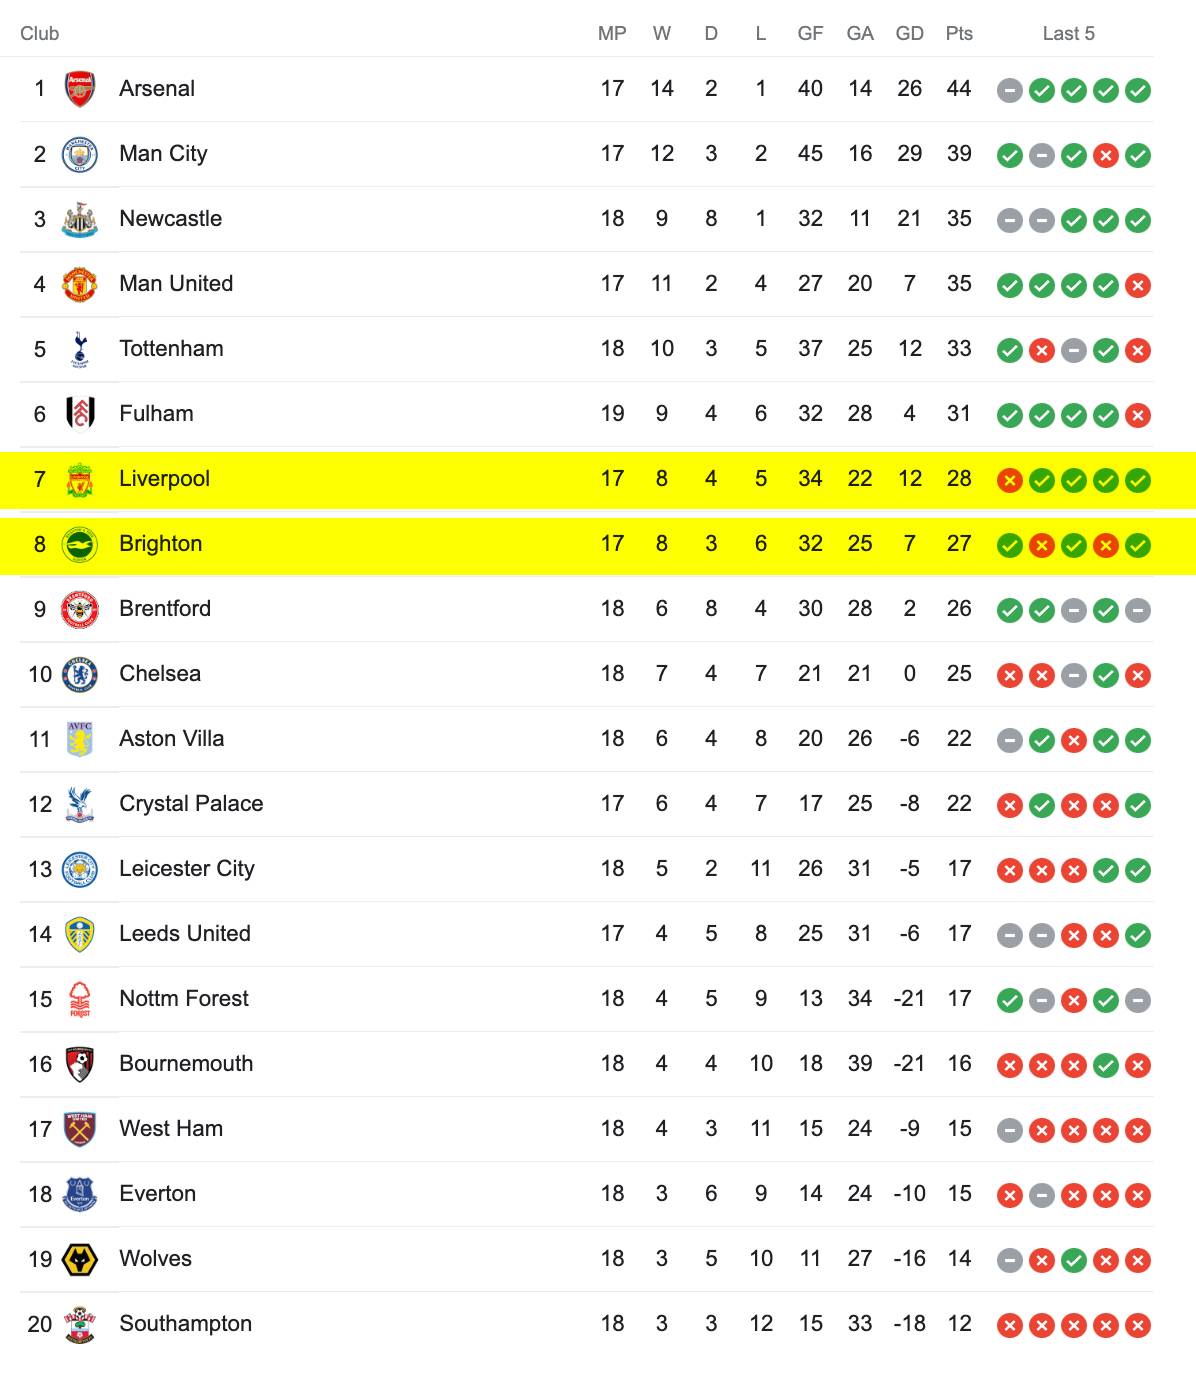This screenshot has width=1196, height=1378.
Task: Open the Crystal Palace team link
Action: [191, 803]
